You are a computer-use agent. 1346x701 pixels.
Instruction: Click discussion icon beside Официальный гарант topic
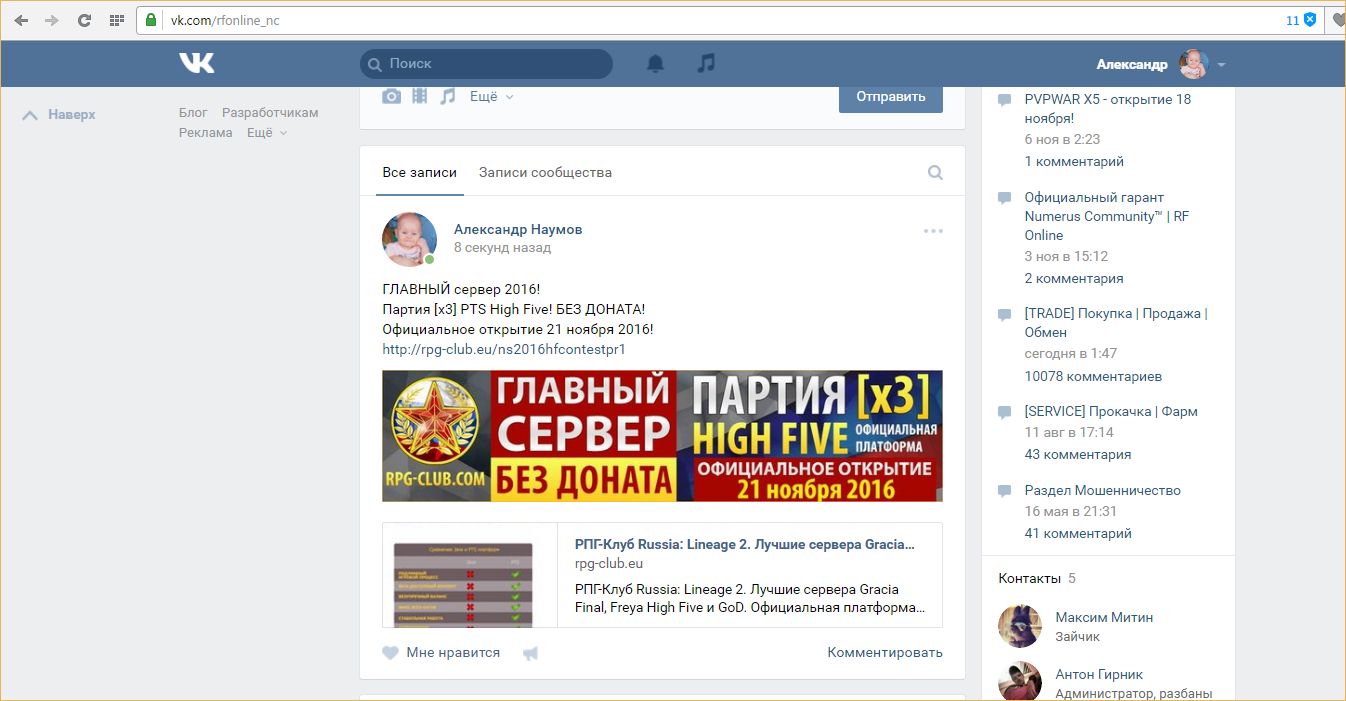(1005, 198)
